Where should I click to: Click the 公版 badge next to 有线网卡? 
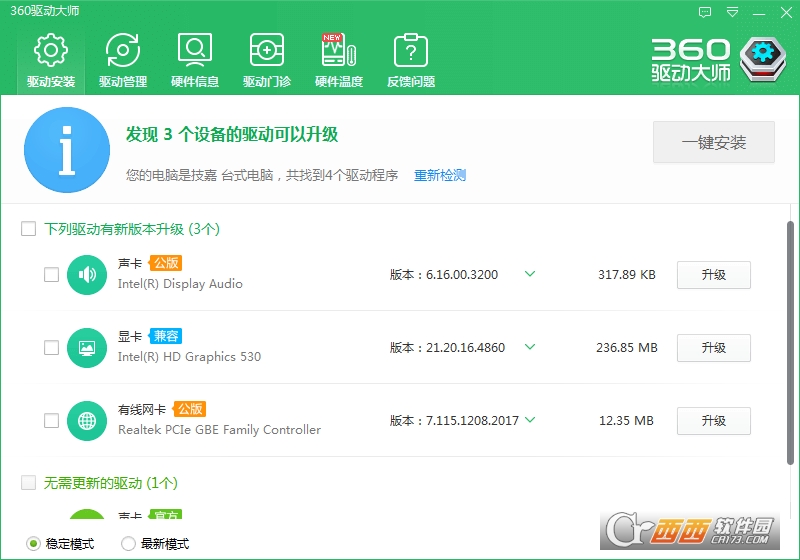click(x=190, y=409)
